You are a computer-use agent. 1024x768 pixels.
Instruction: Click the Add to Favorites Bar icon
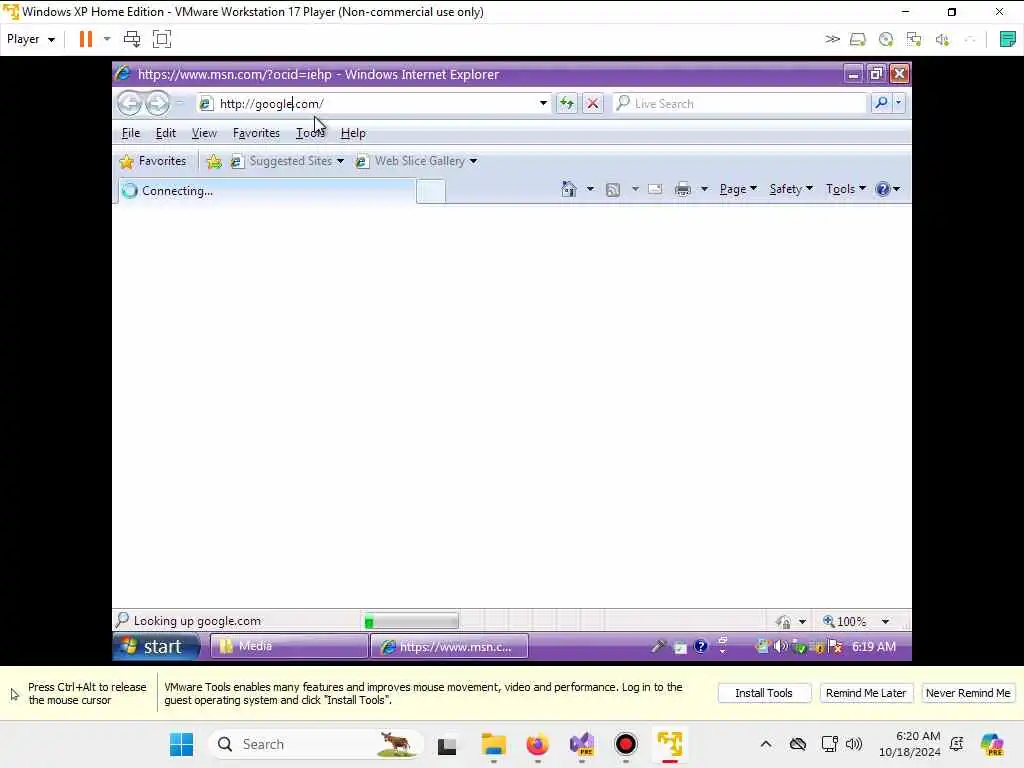pos(214,161)
